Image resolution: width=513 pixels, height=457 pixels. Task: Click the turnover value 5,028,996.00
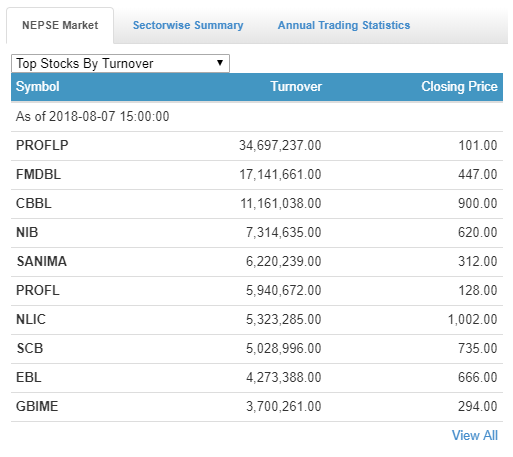(x=284, y=348)
